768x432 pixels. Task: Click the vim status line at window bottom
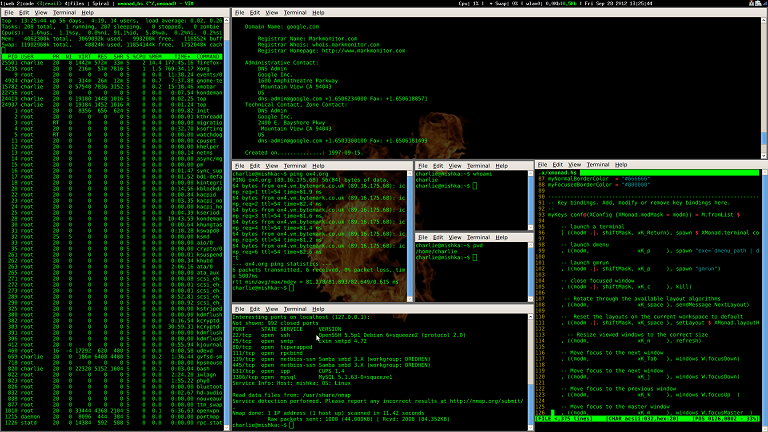[648, 419]
